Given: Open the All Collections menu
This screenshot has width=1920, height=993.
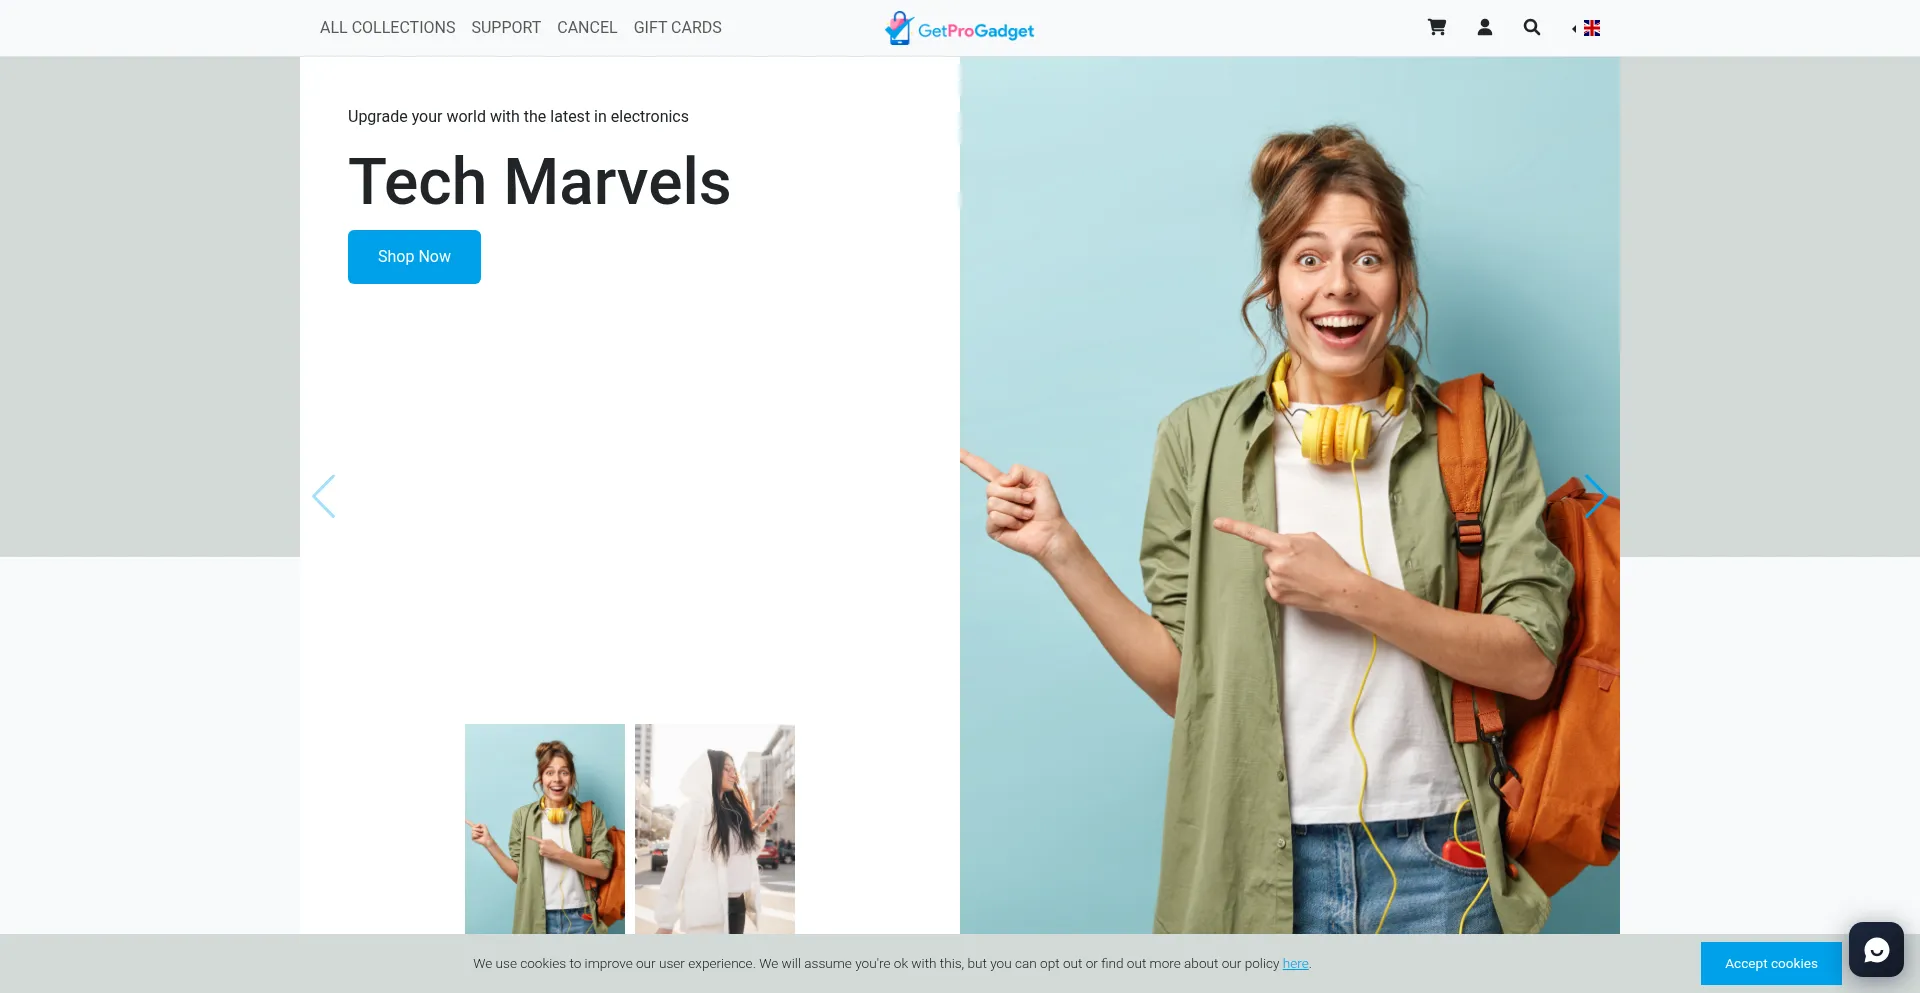Looking at the screenshot, I should [x=387, y=28].
